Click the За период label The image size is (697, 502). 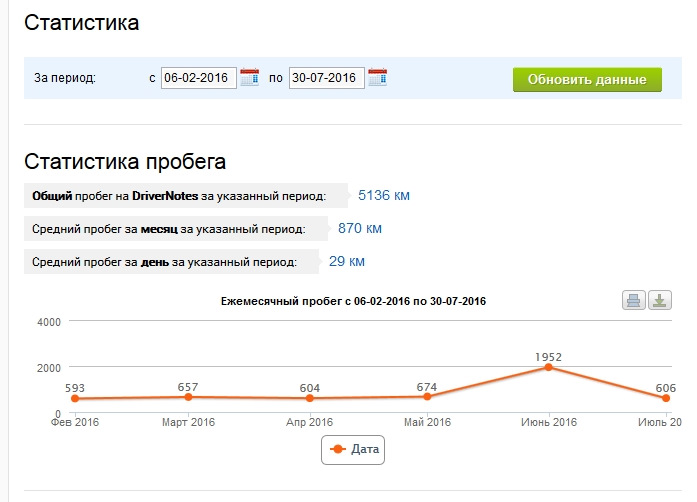pos(65,78)
